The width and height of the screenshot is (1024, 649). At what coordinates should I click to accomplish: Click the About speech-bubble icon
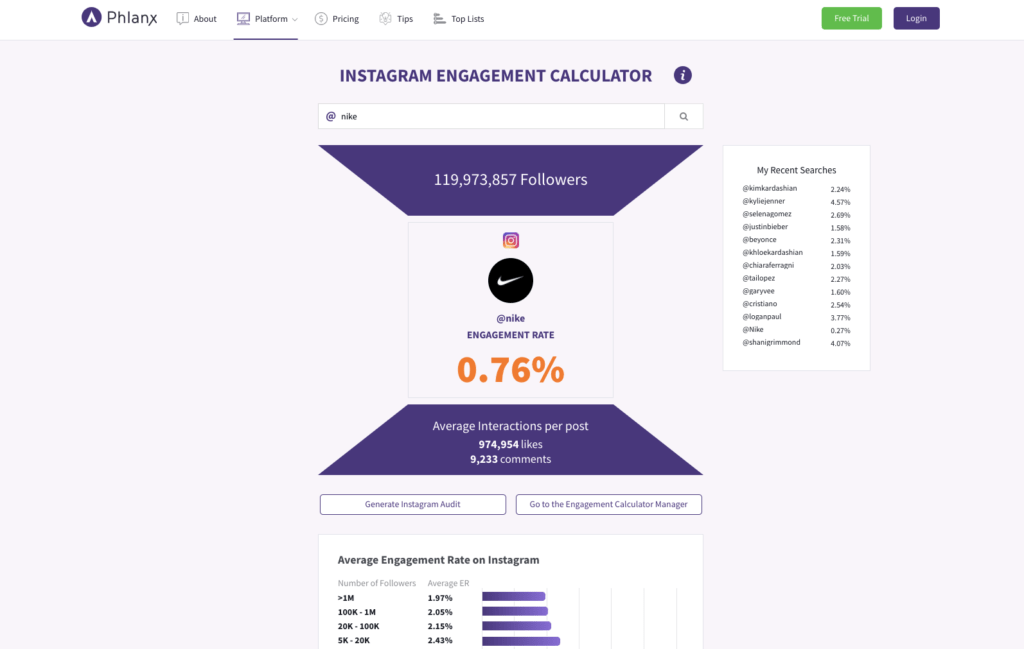click(182, 18)
